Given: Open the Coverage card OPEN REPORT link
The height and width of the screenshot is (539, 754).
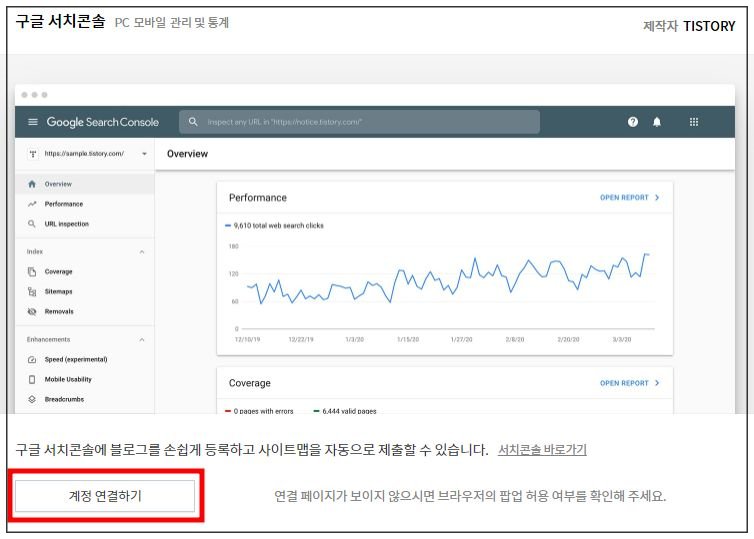Looking at the screenshot, I should tap(624, 383).
